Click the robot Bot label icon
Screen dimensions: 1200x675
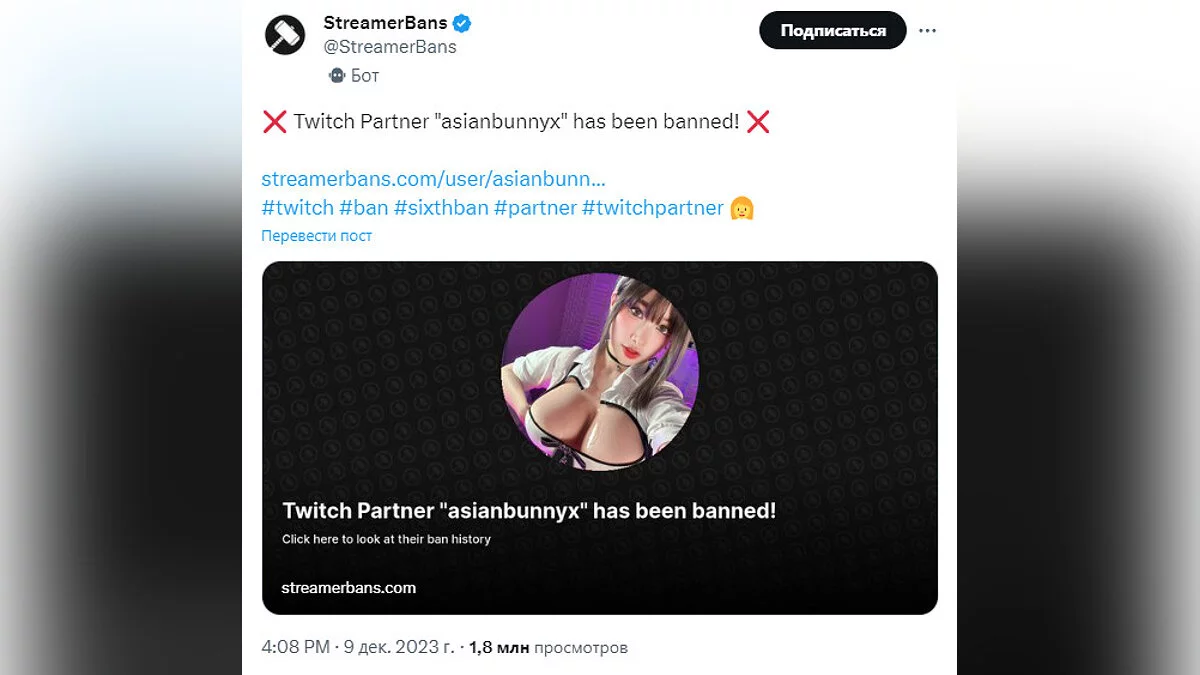point(337,75)
